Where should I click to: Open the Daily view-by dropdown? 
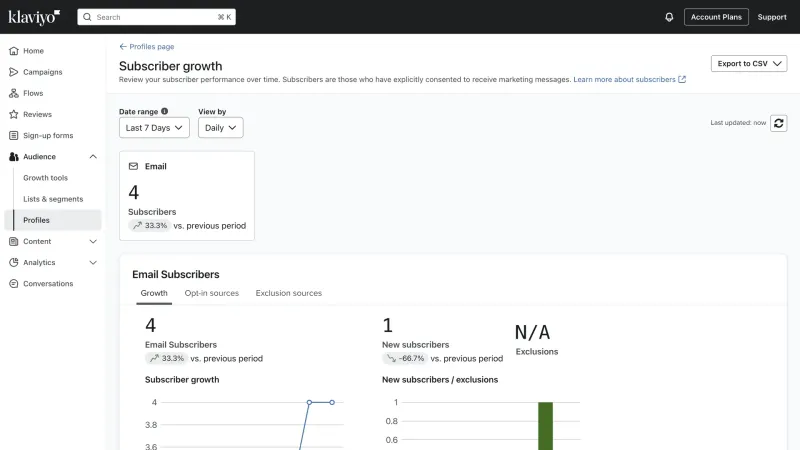click(220, 128)
